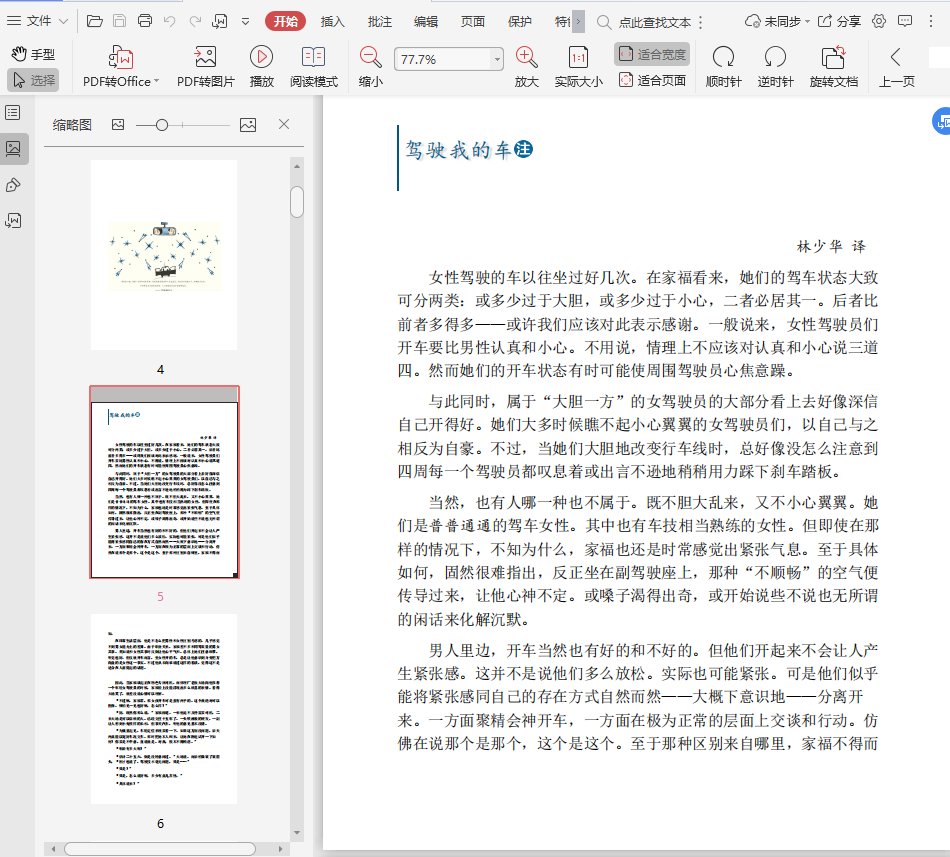Image resolution: width=950 pixels, height=857 pixels.
Task: Click the save icon in quick access bar
Action: (x=119, y=21)
